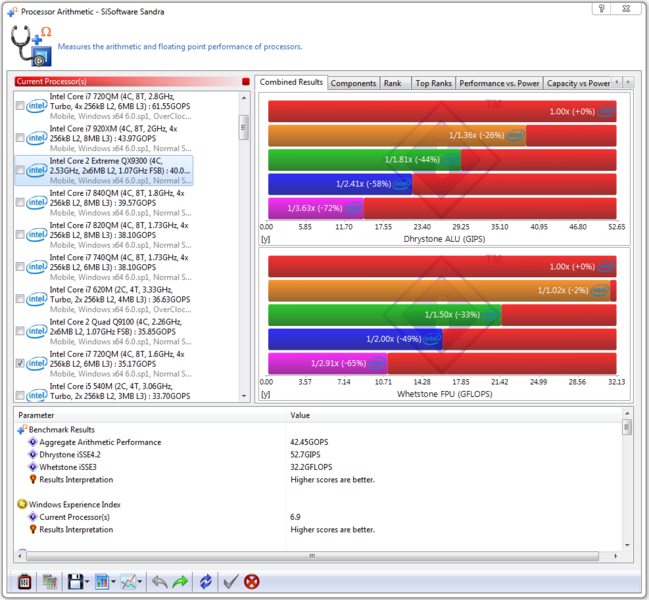Click the Parameter column header
Screen dimensions: 649x600
(x=150, y=415)
